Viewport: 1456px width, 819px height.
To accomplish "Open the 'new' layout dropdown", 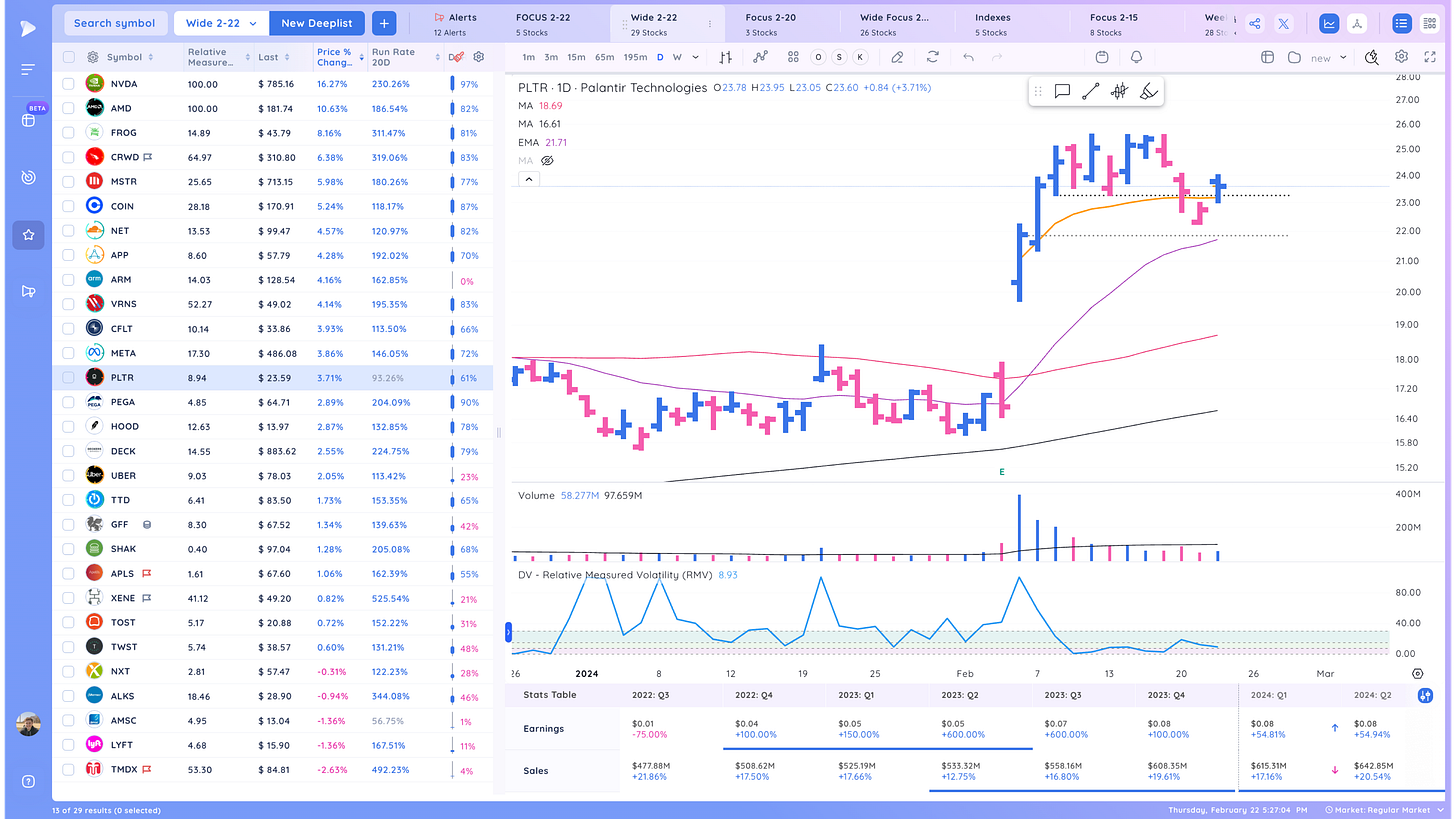I will coord(1329,57).
